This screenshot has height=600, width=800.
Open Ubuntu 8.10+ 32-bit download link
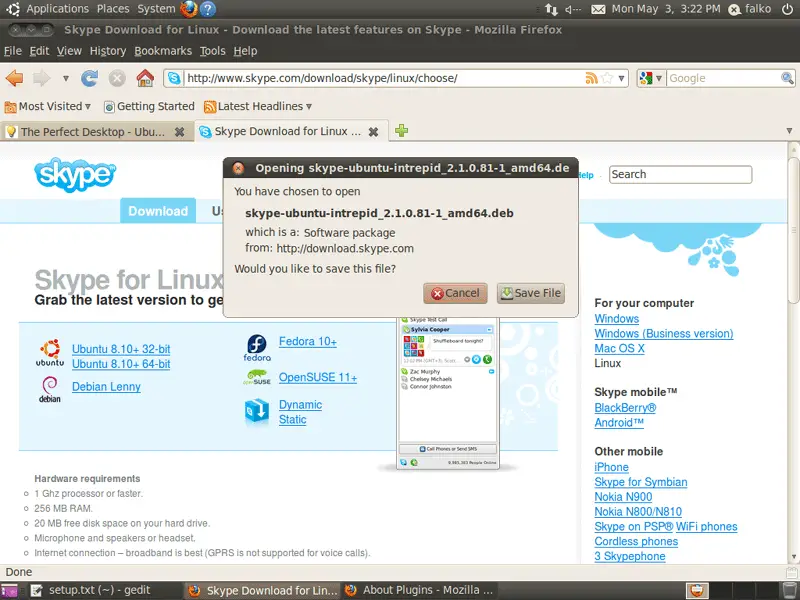pyautogui.click(x=121, y=349)
